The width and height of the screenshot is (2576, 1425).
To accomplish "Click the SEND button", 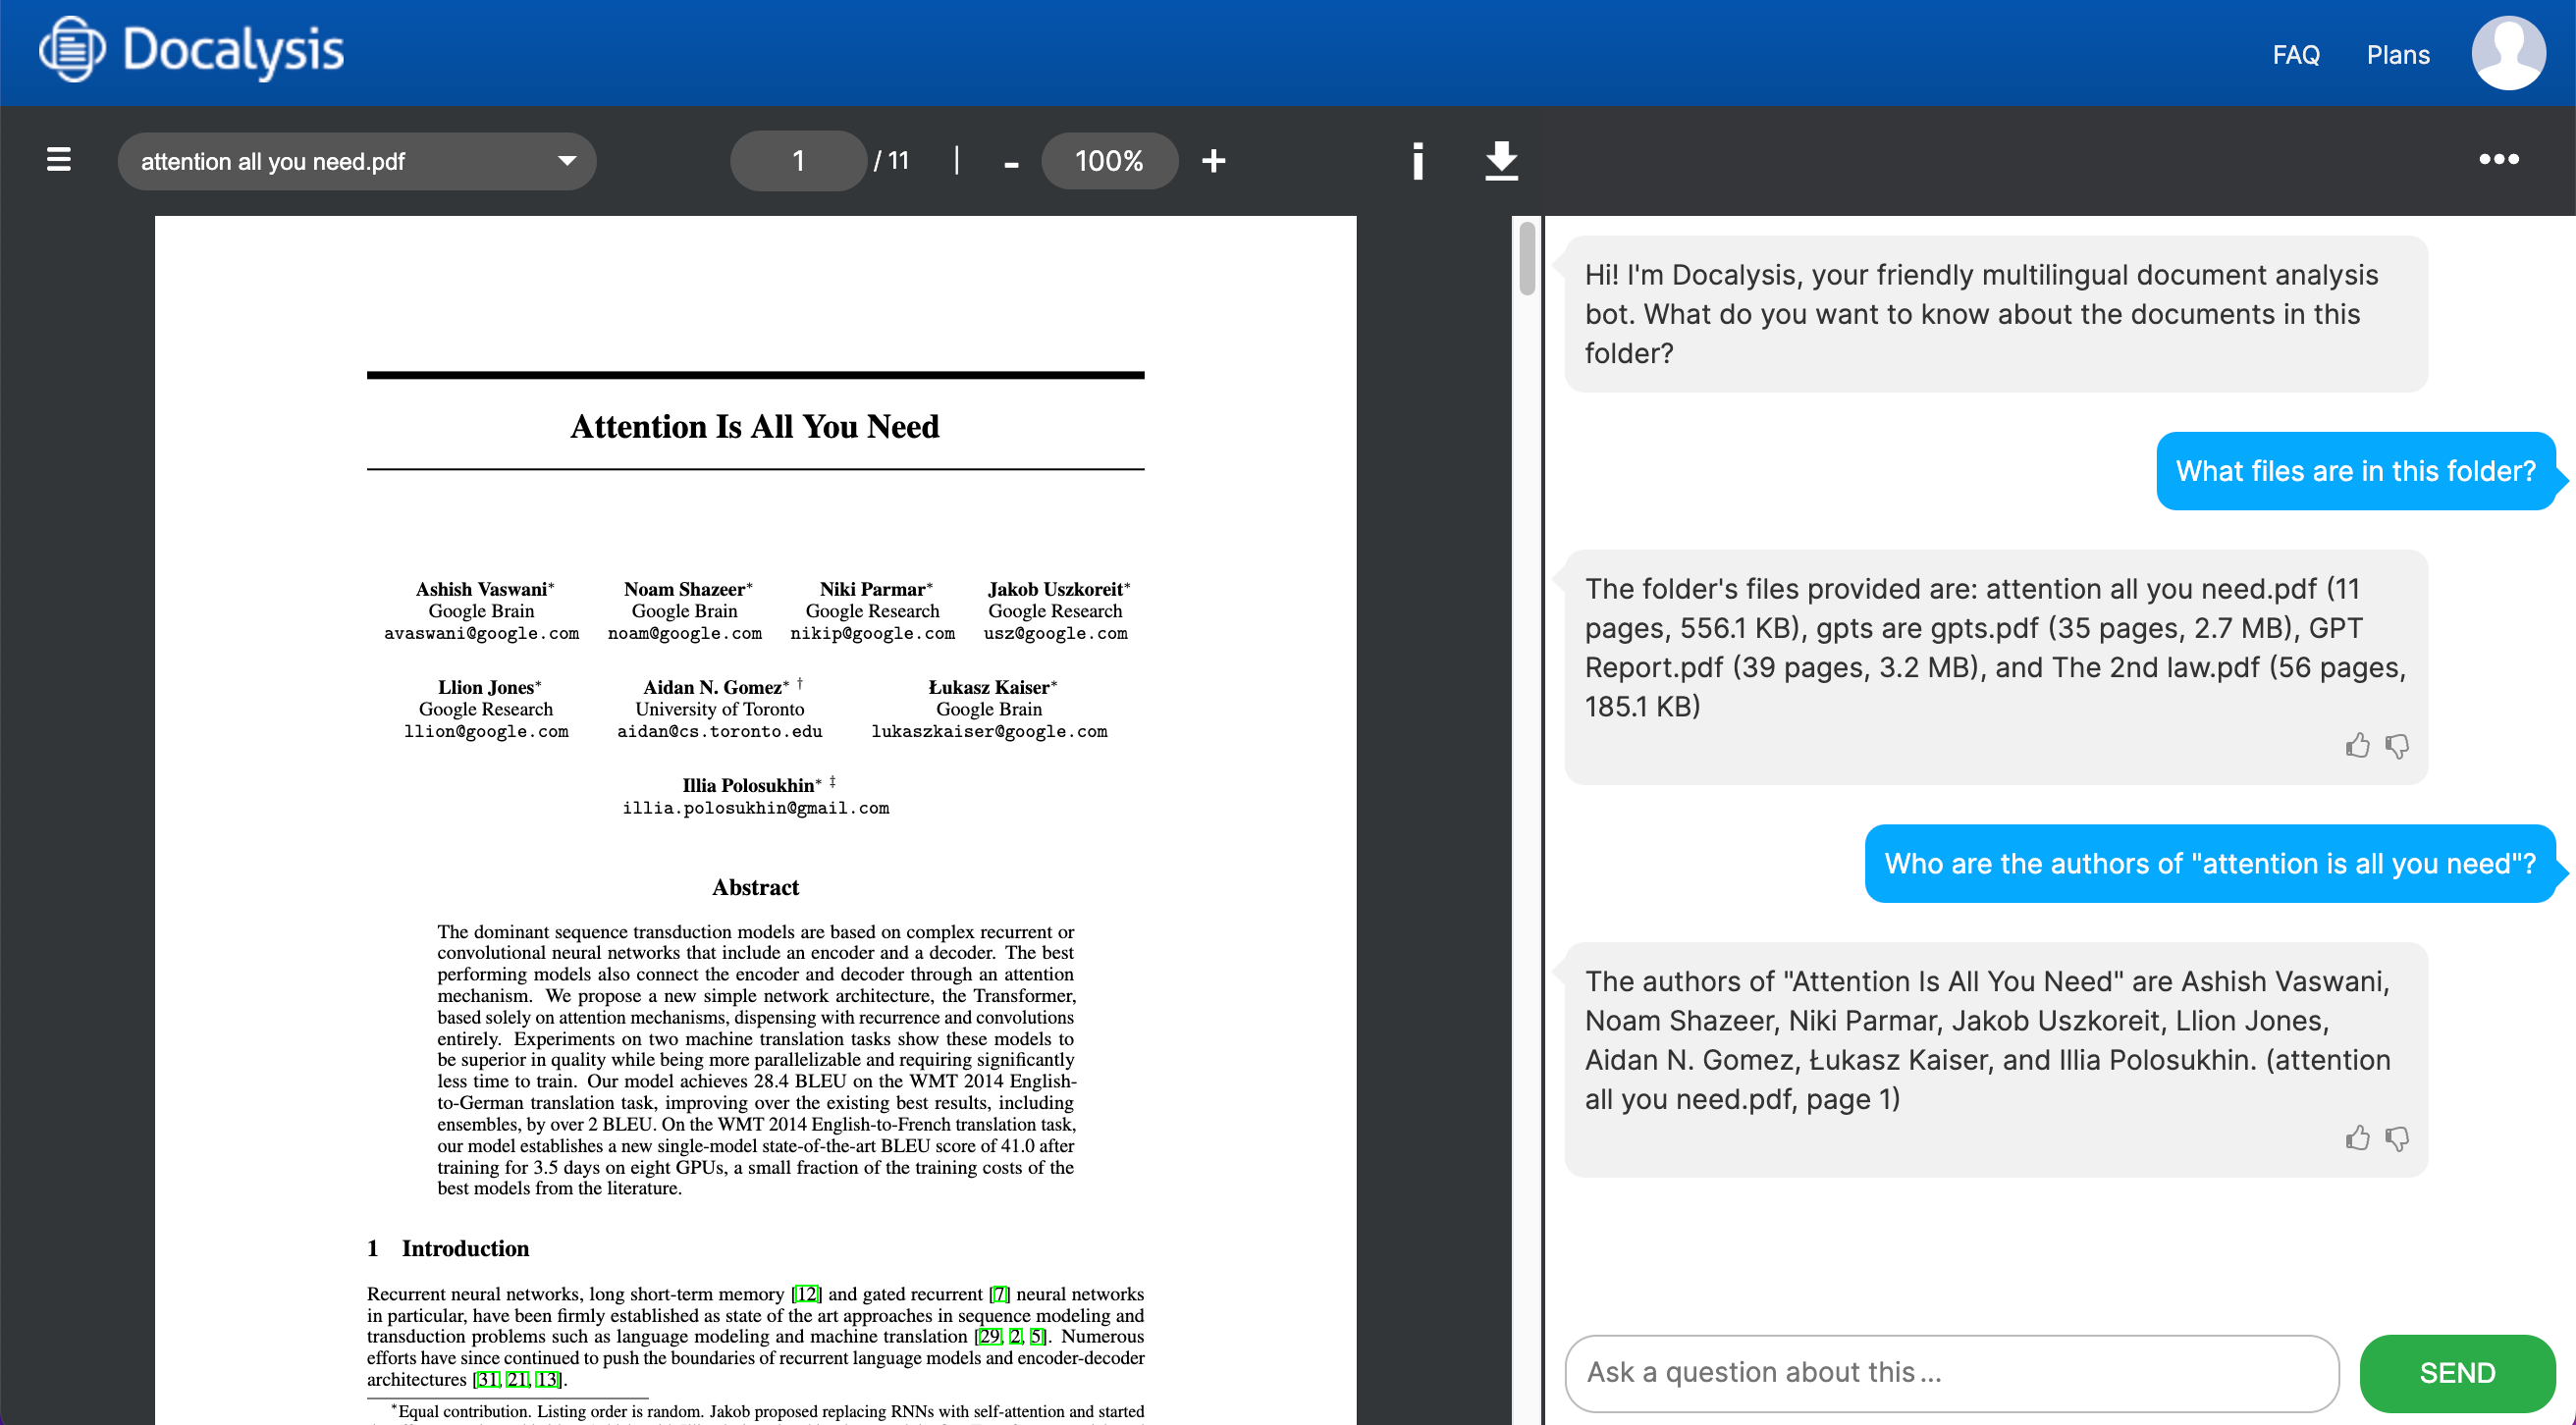I will pyautogui.click(x=2458, y=1372).
